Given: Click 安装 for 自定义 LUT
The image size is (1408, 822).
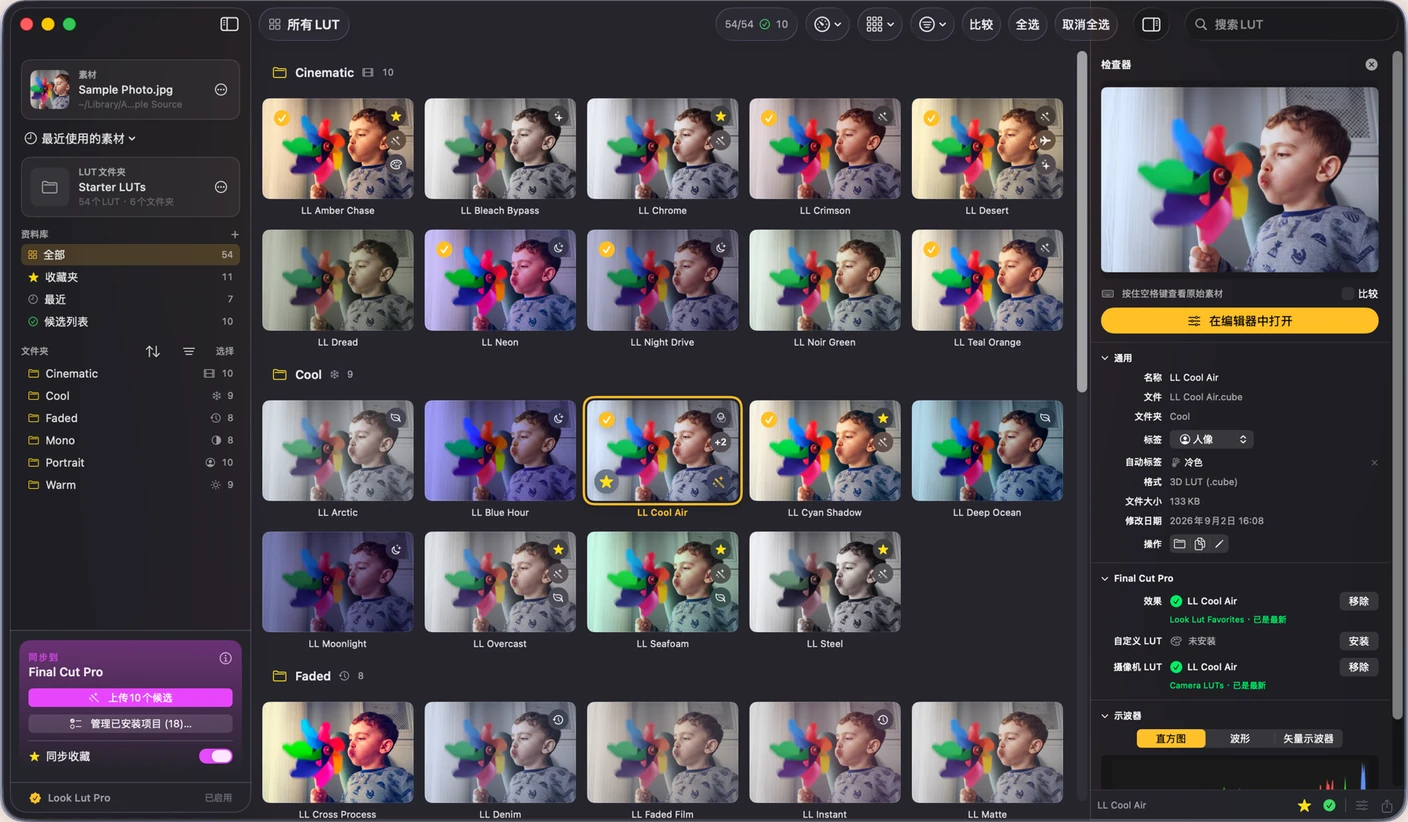Looking at the screenshot, I should tap(1358, 641).
